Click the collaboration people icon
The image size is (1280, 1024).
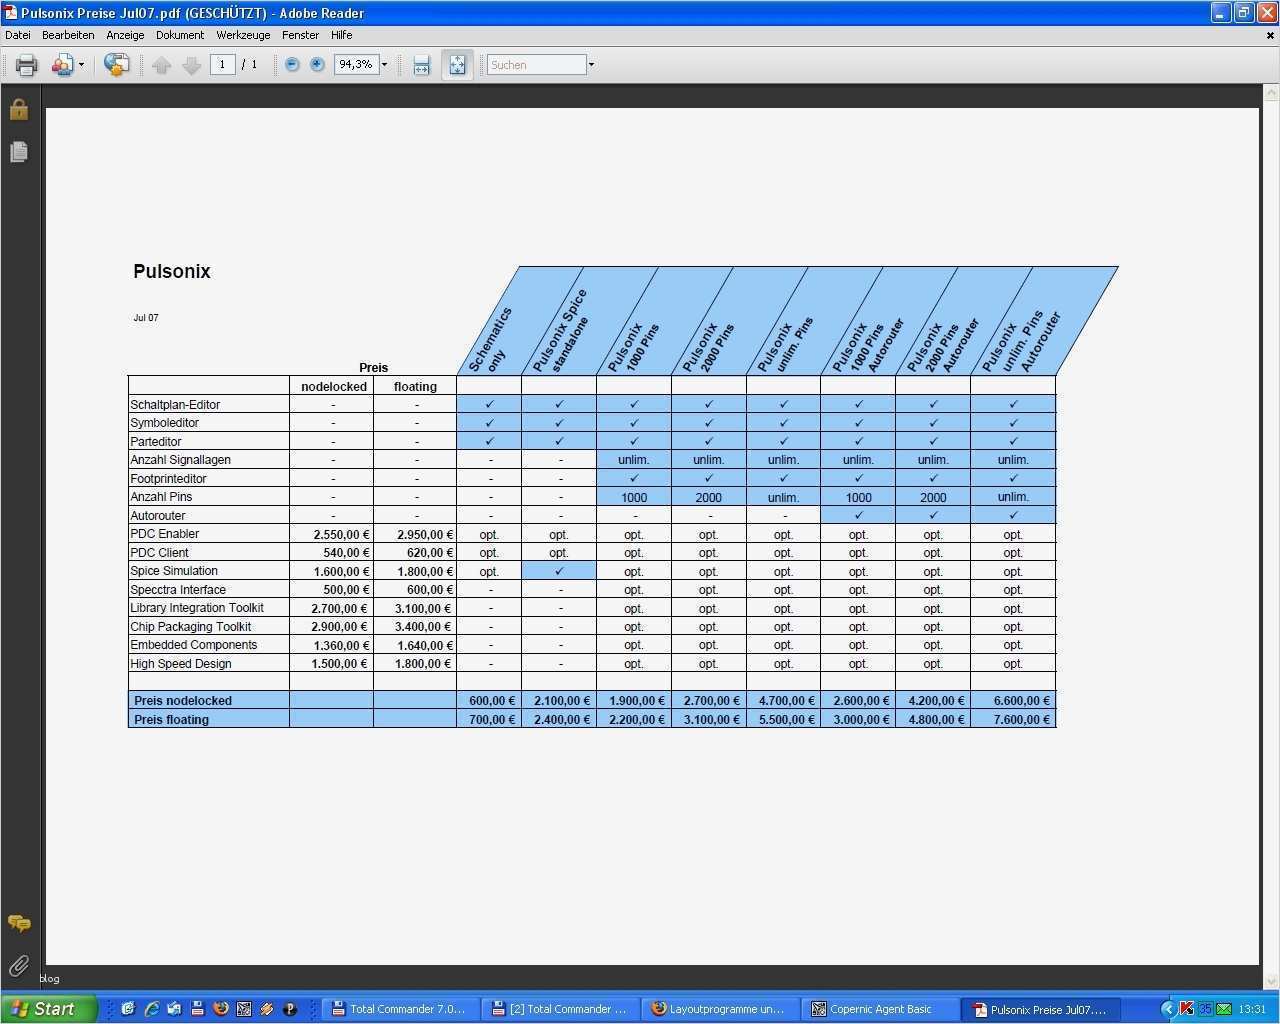pyautogui.click(x=62, y=65)
